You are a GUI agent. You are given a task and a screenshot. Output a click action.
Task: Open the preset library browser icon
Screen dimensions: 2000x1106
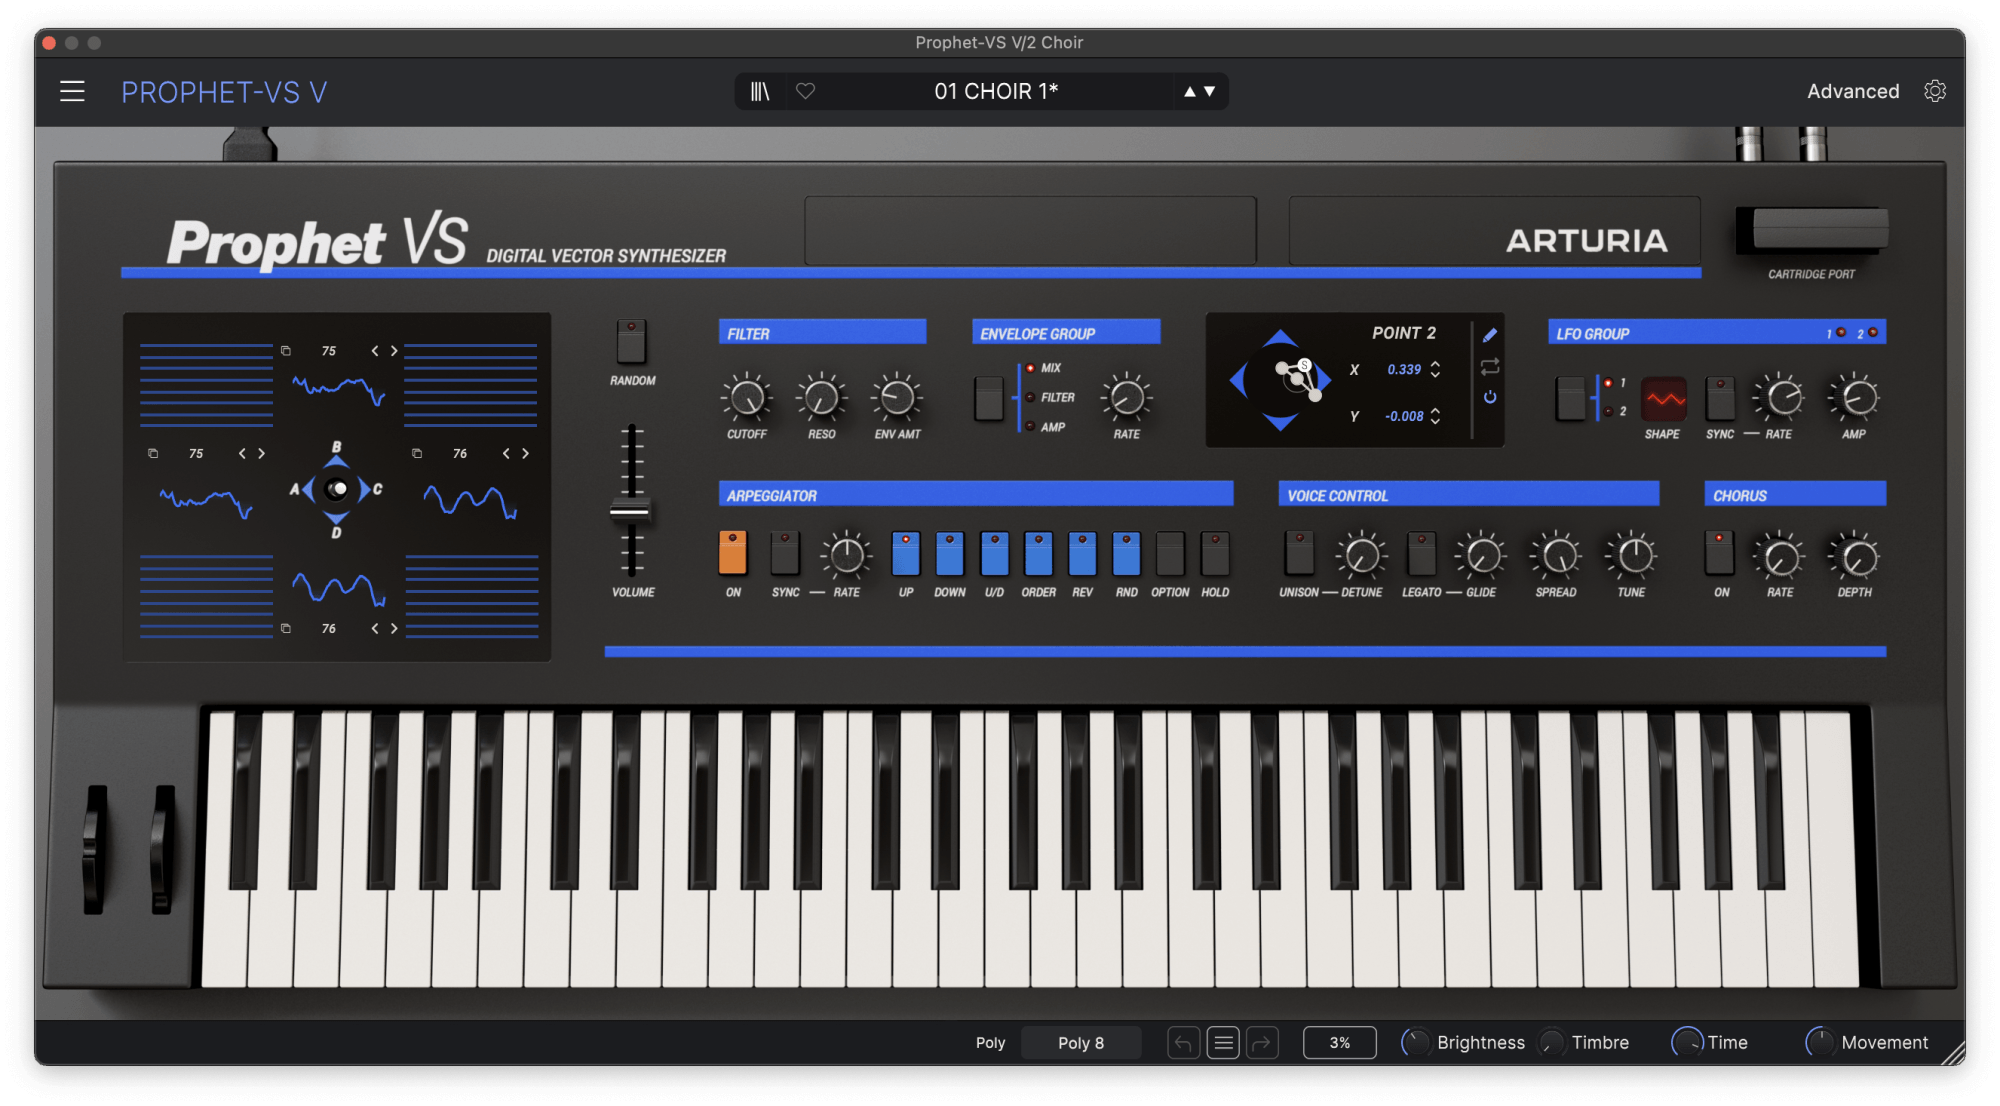tap(760, 91)
